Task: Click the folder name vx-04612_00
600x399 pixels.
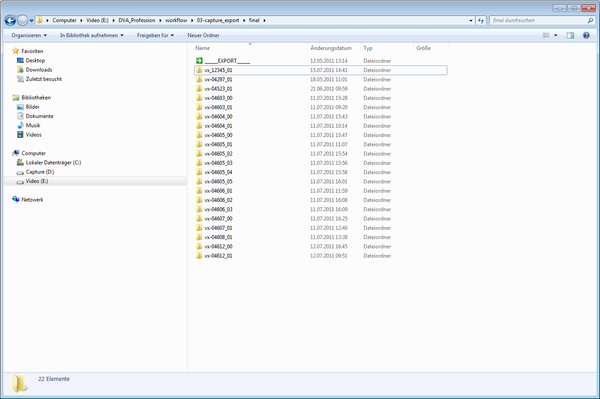Action: click(x=218, y=246)
